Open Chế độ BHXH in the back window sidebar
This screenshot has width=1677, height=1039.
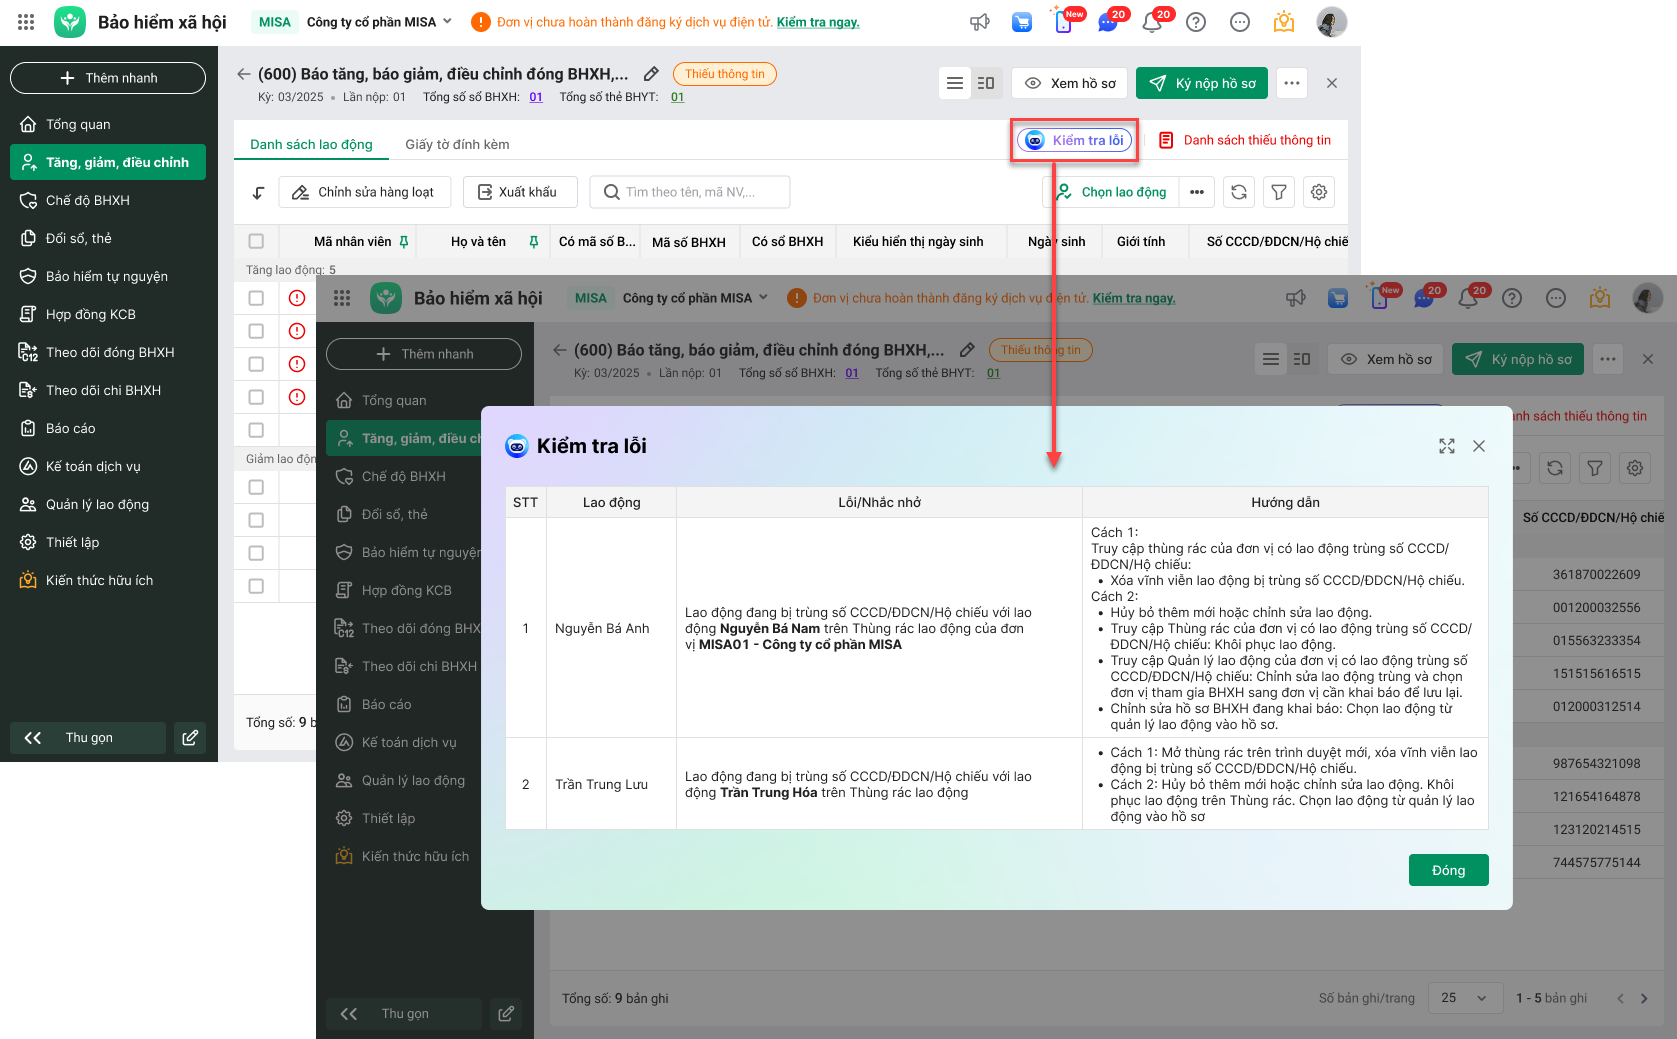click(x=108, y=200)
